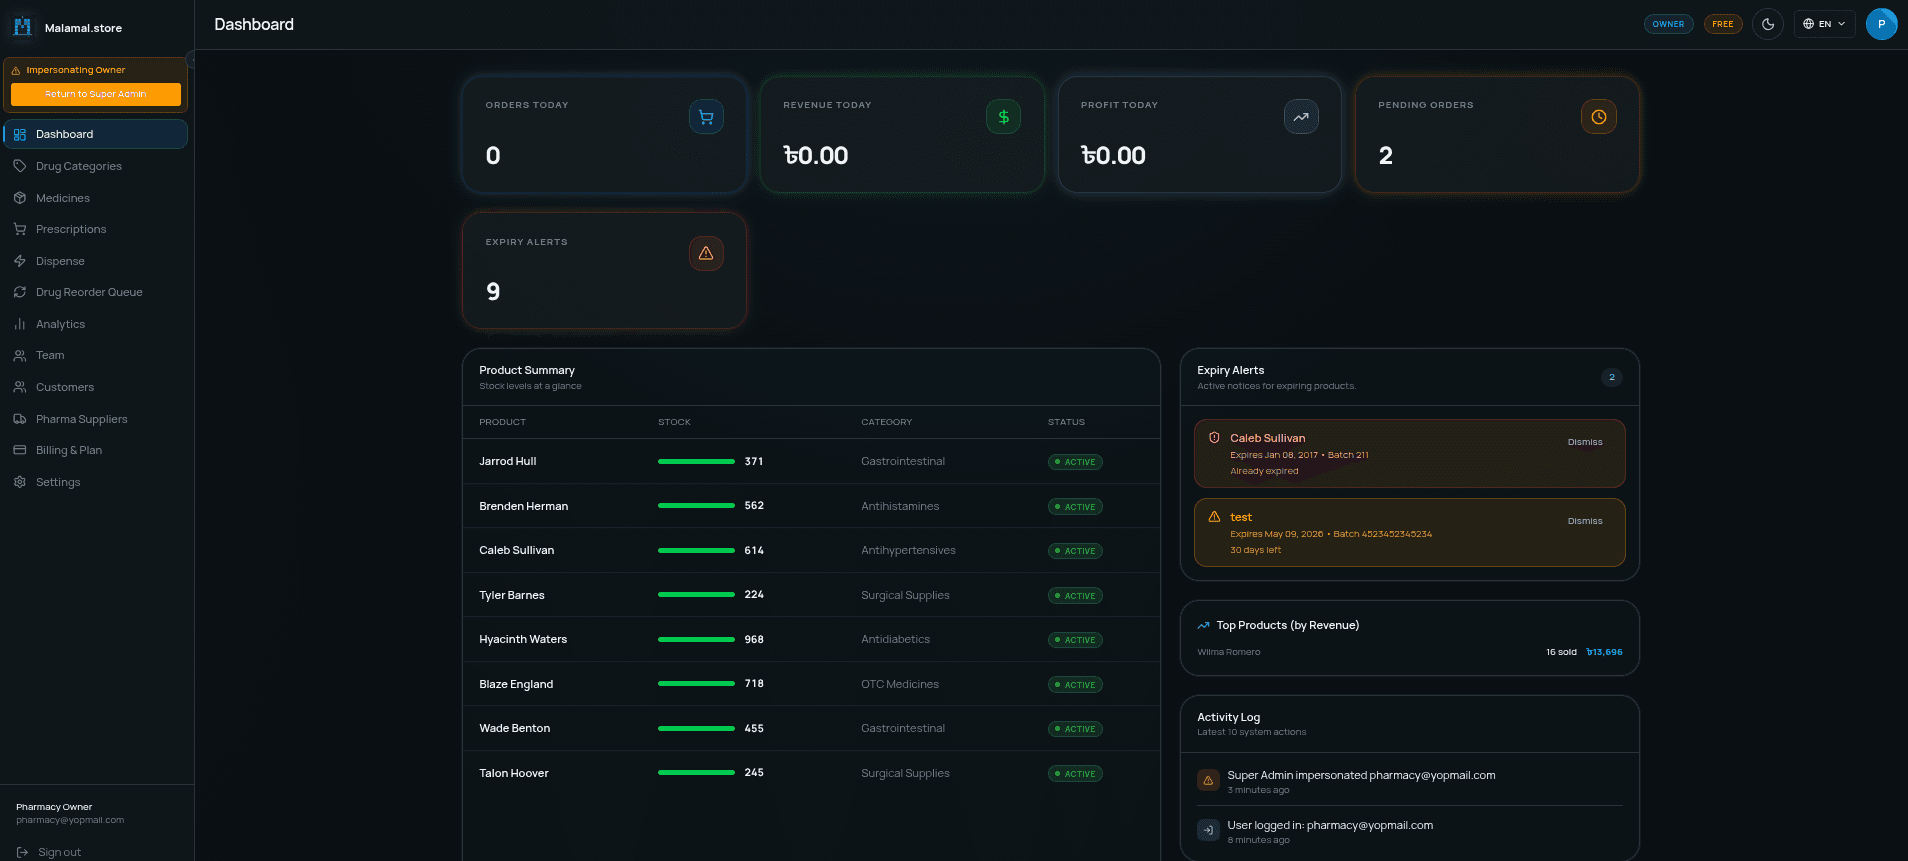Click the expiry alerts count badge 2

1611,377
